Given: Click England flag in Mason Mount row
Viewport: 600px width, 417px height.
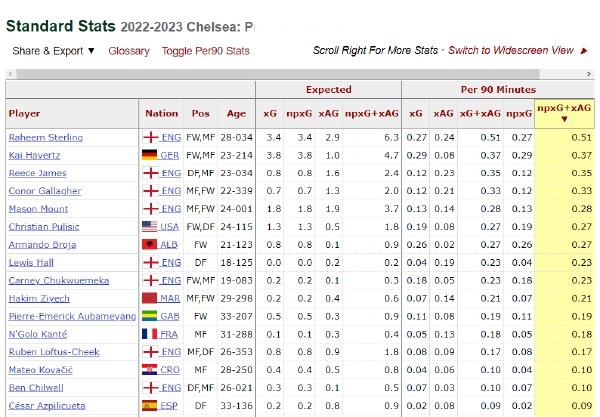Looking at the screenshot, I should tap(150, 209).
